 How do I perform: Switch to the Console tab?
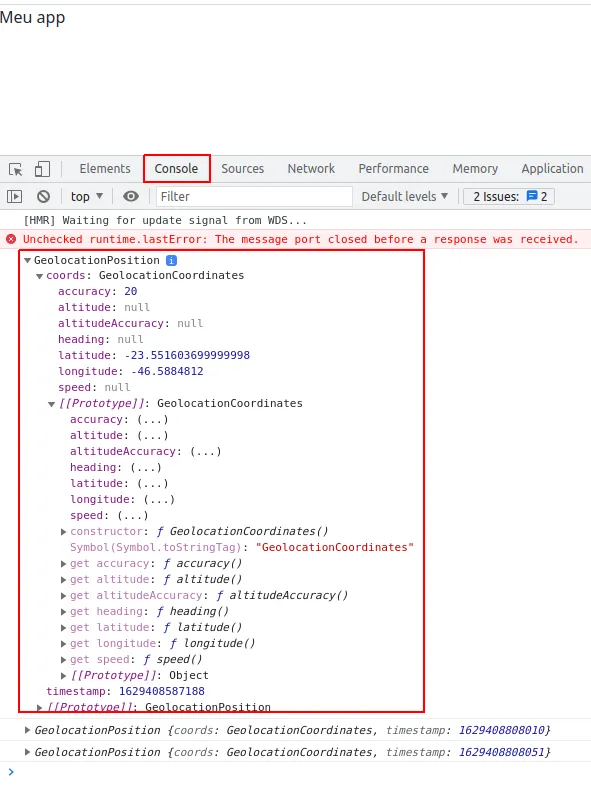click(x=177, y=169)
